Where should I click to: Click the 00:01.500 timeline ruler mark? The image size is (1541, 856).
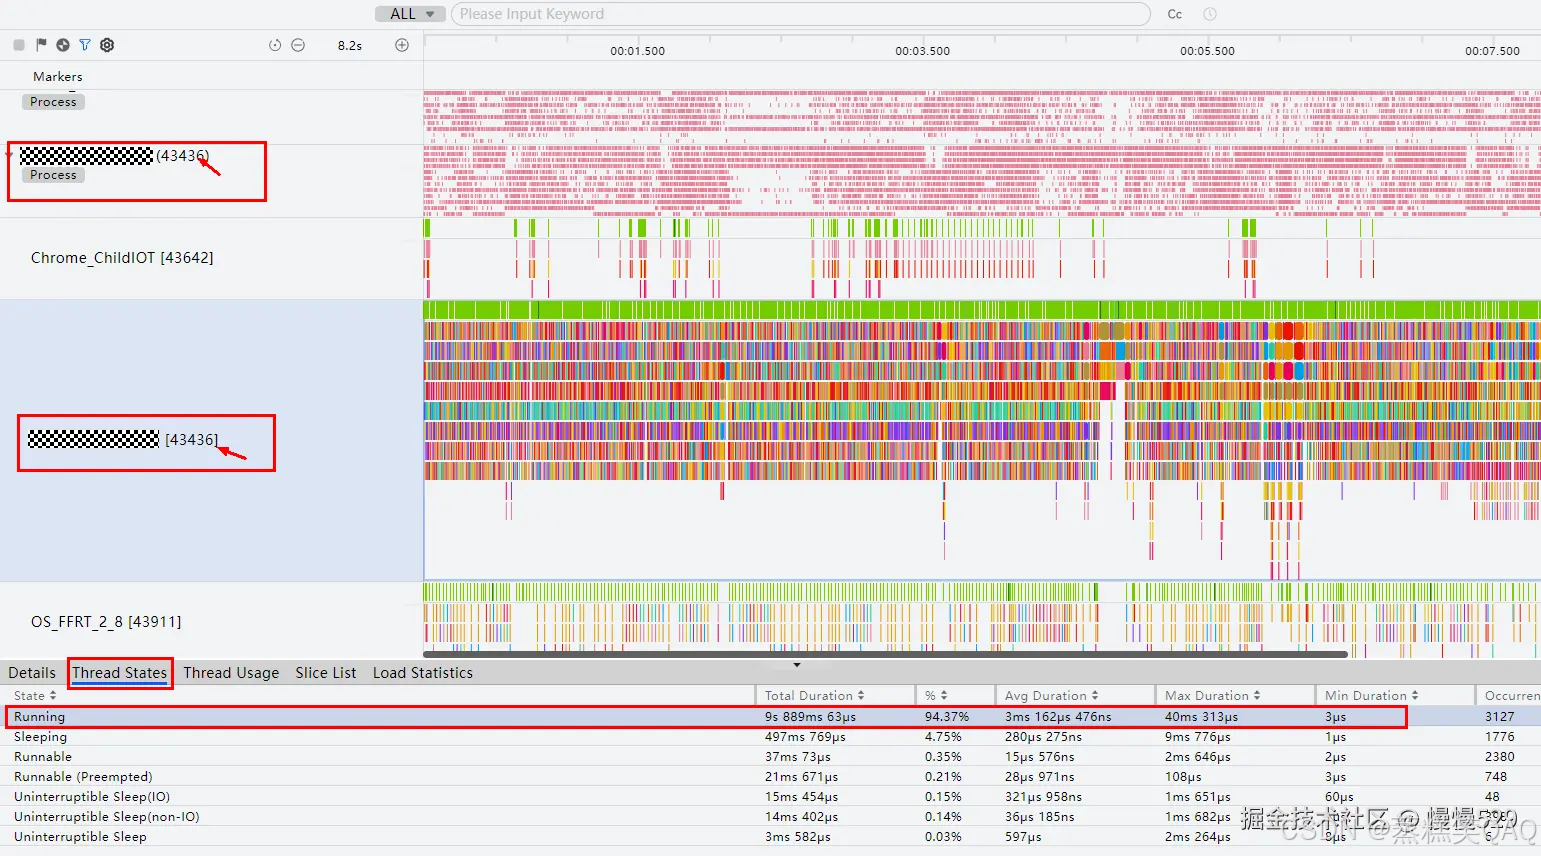pyautogui.click(x=637, y=51)
